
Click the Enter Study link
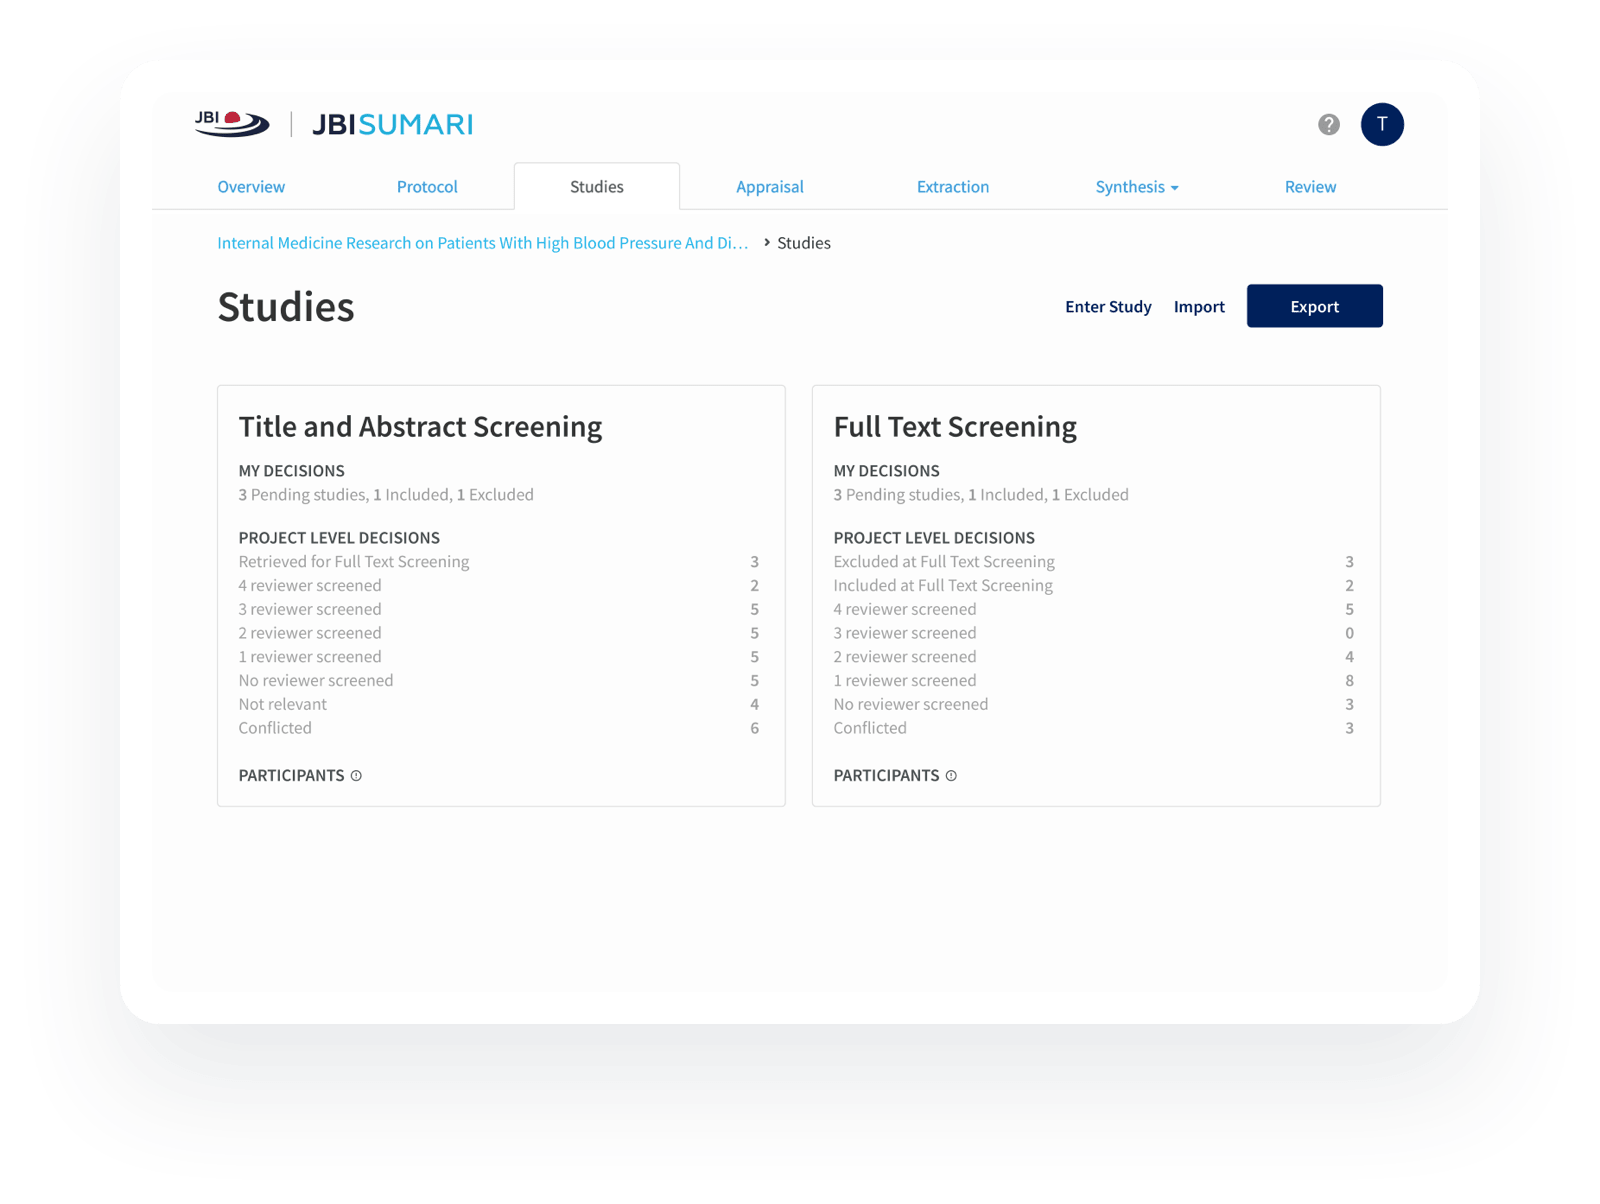click(1108, 306)
